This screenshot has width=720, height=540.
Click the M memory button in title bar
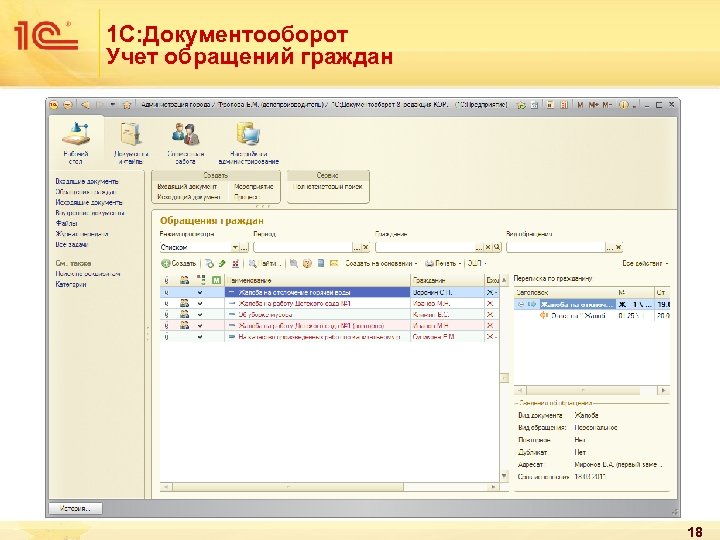click(580, 105)
